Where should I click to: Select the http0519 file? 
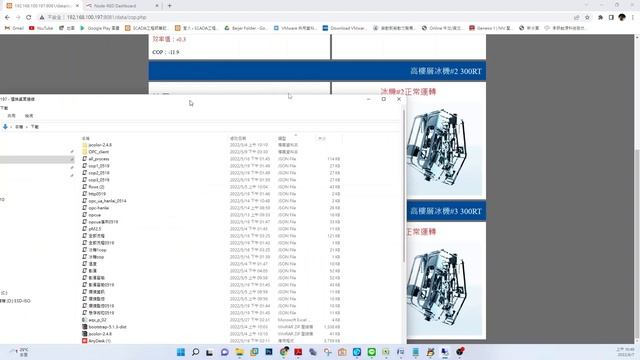tap(97, 194)
